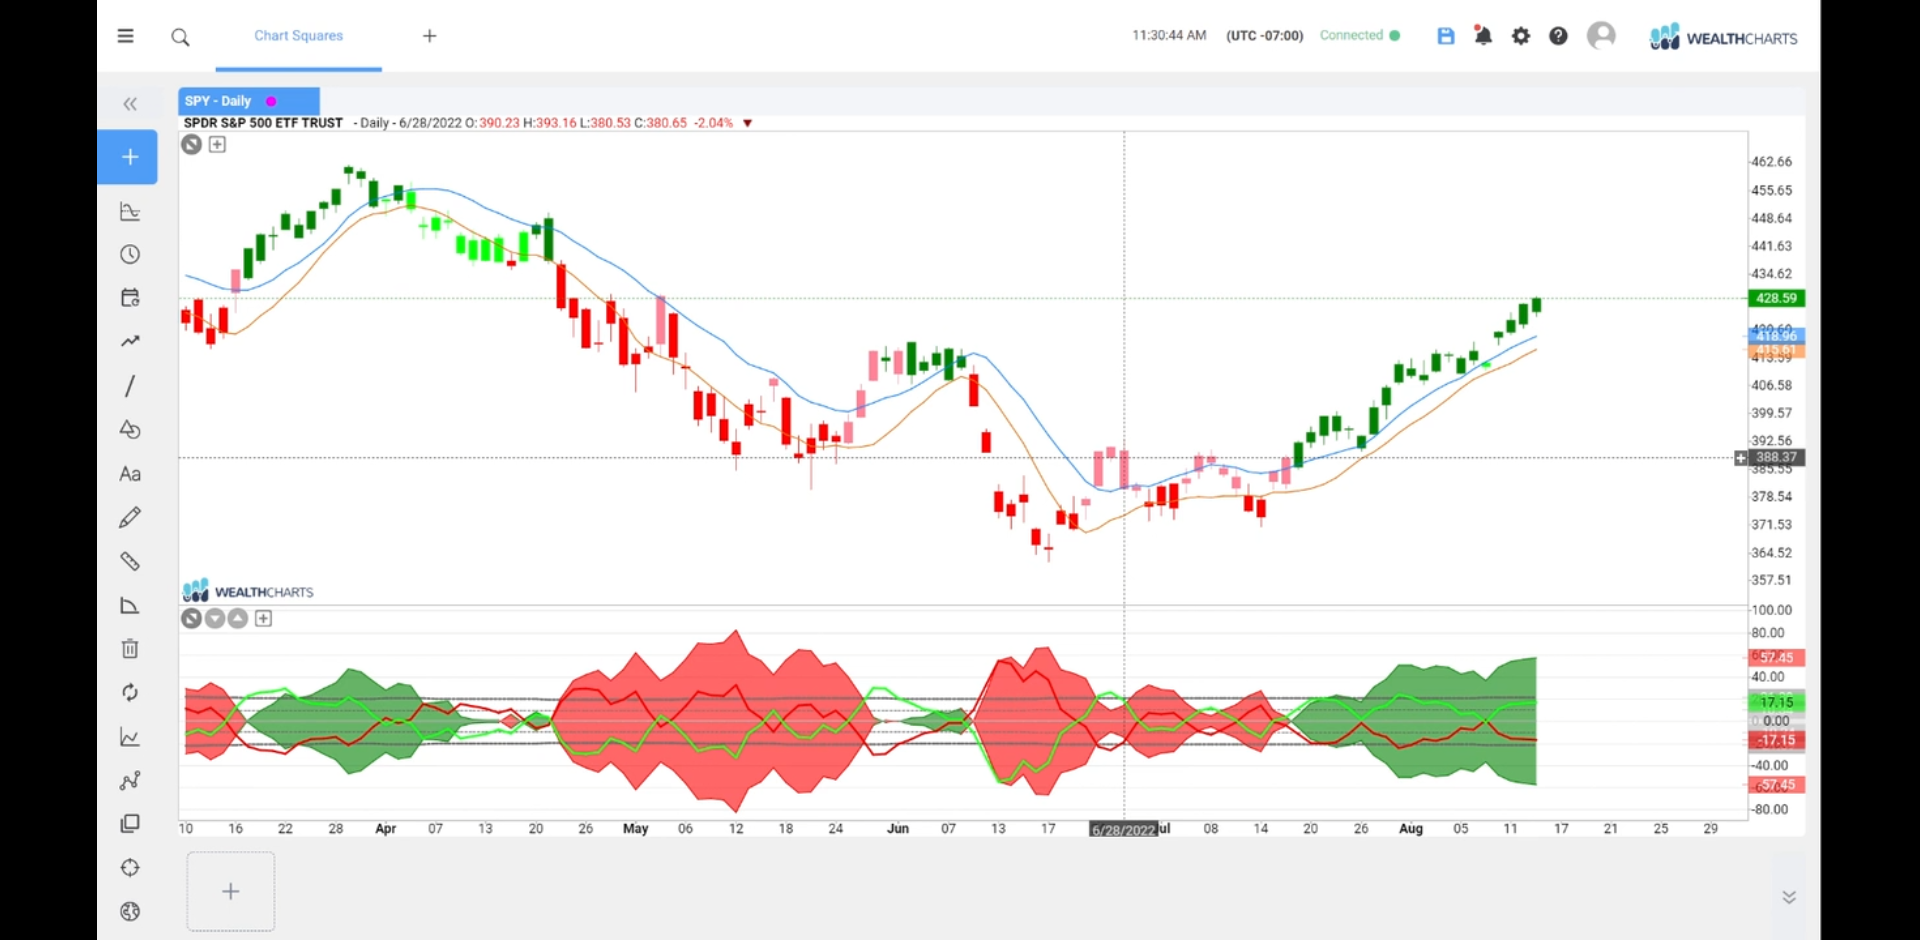
Task: Click the save workspace icon
Action: [x=1446, y=36]
